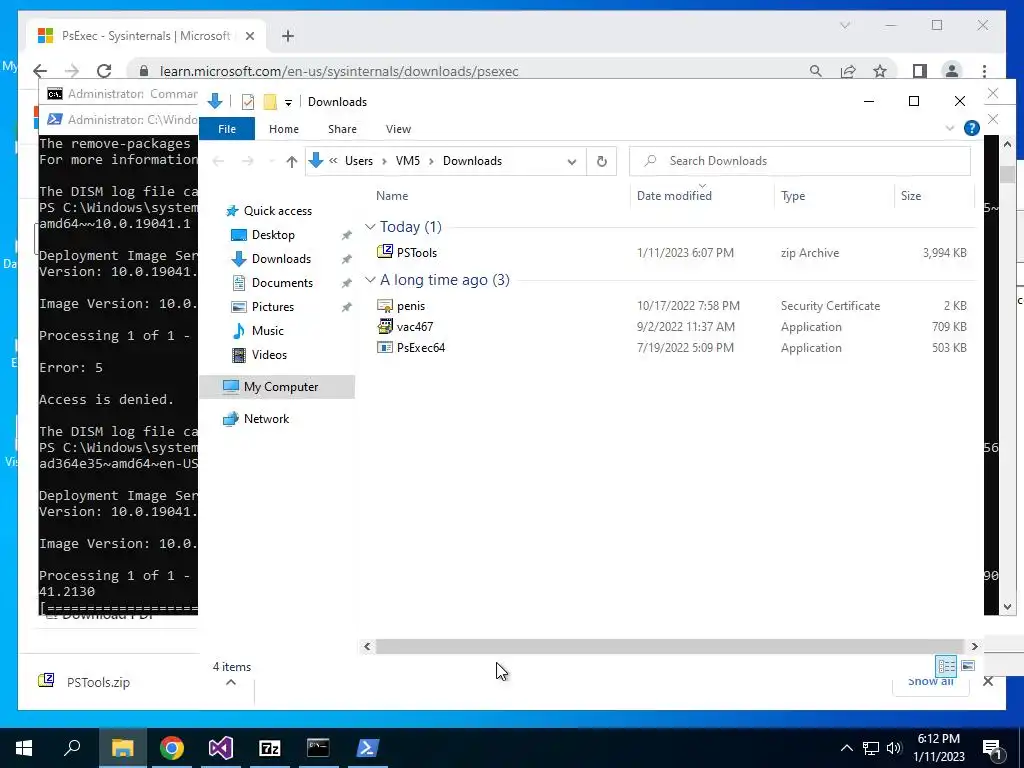Click the Properties quick access toolbar icon
This screenshot has height=768, width=1024.
(248, 102)
